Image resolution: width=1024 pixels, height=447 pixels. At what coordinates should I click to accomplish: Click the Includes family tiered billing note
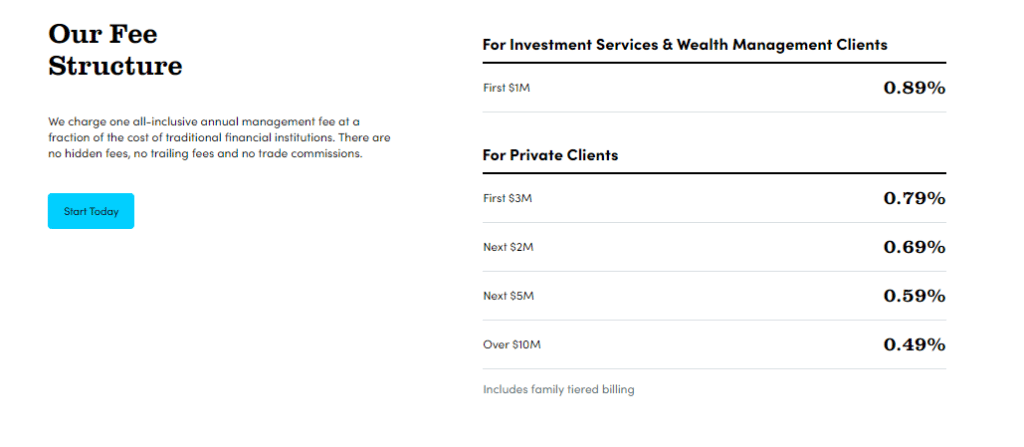point(558,389)
